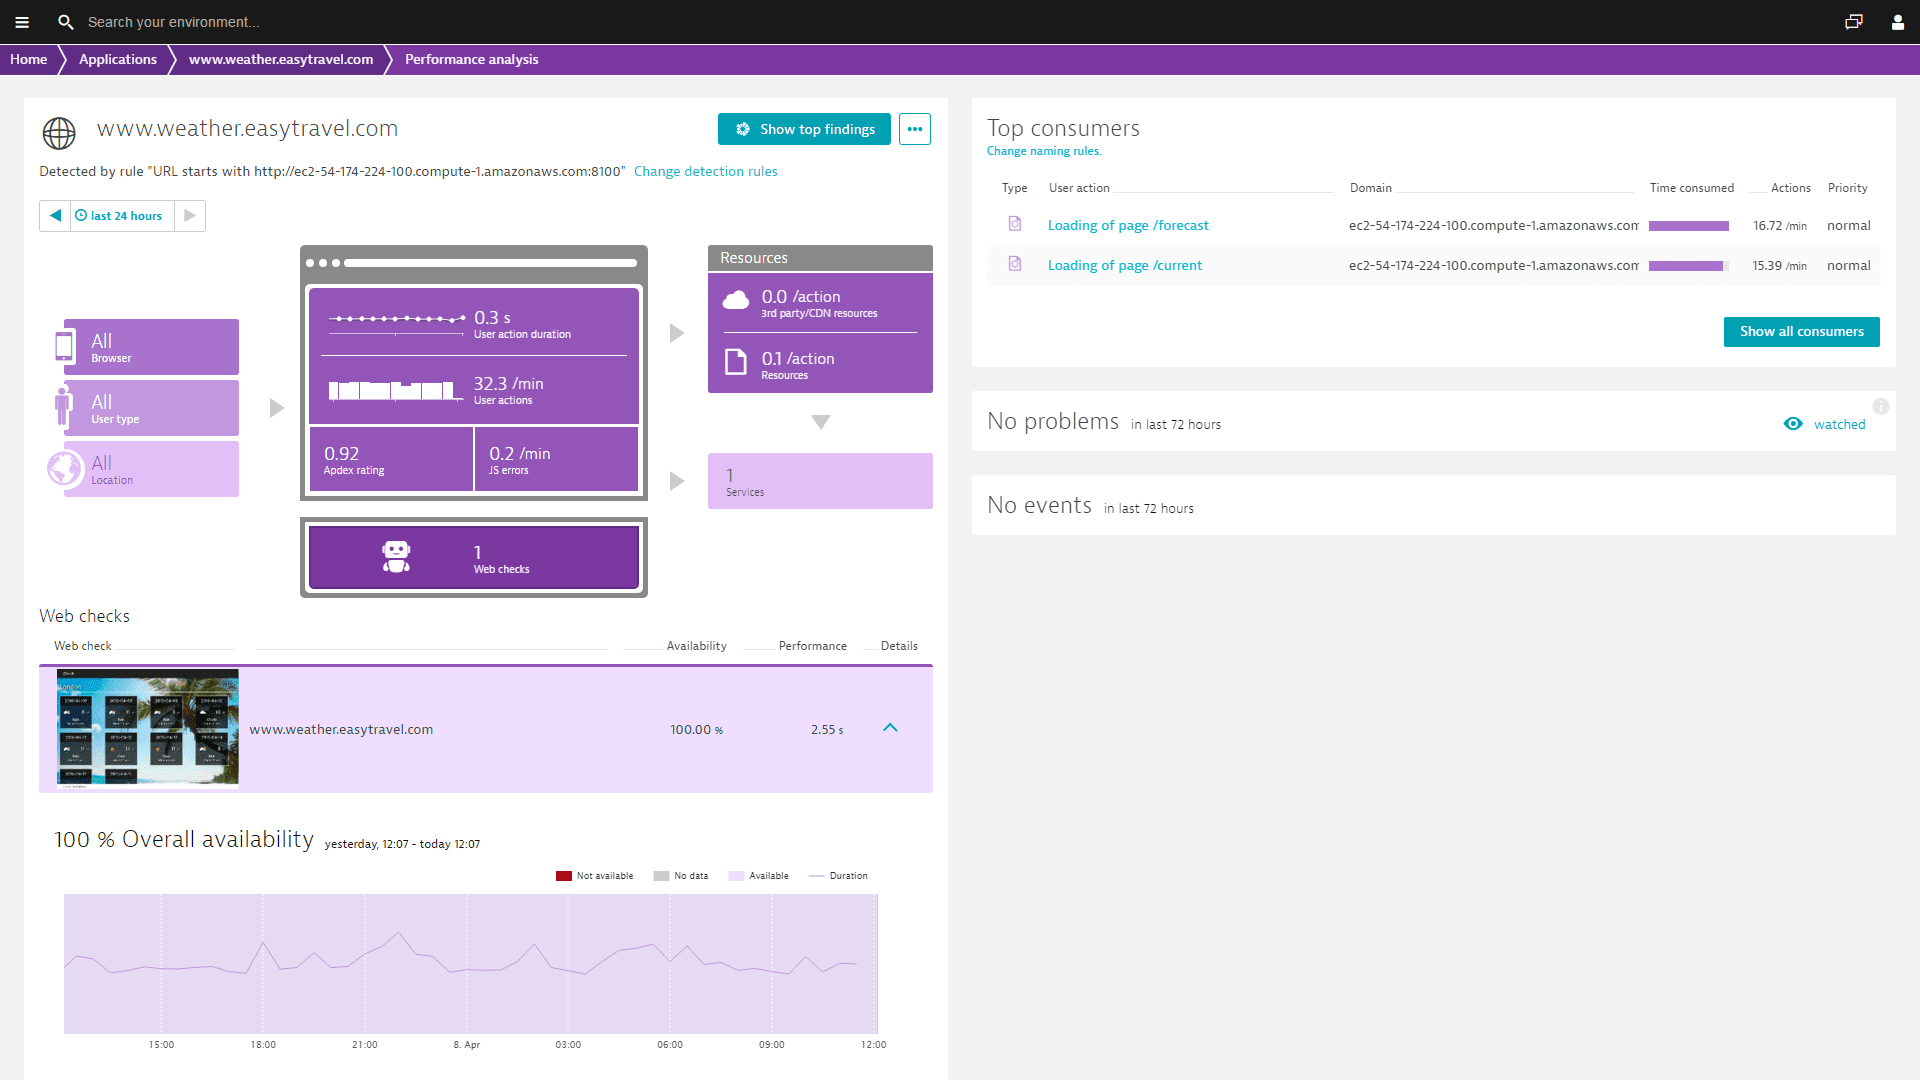
Task: Click the No problems heading
Action: [1053, 421]
